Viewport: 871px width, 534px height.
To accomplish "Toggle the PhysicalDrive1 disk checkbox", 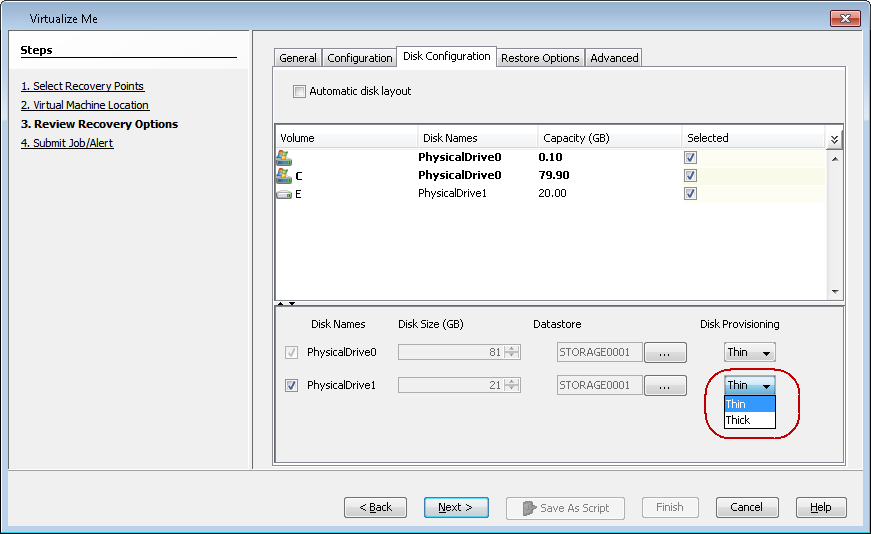I will pyautogui.click(x=291, y=385).
